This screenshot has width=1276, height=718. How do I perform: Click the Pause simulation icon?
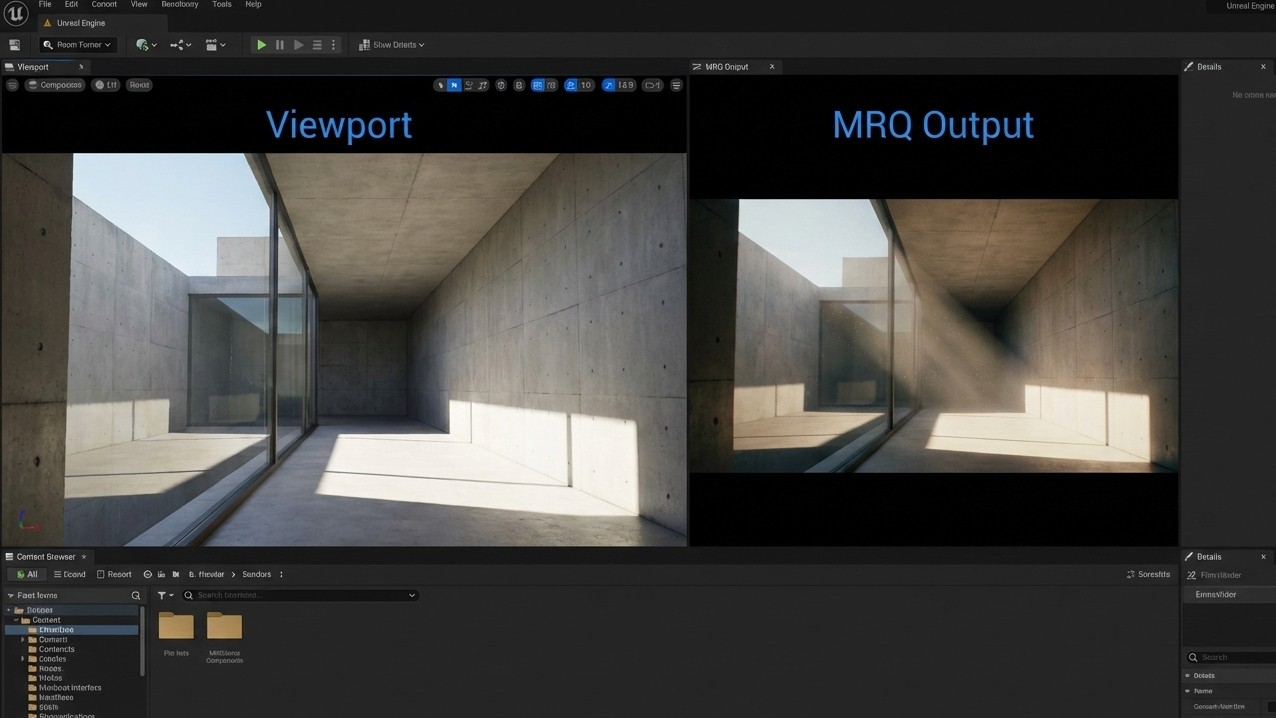pyautogui.click(x=279, y=45)
